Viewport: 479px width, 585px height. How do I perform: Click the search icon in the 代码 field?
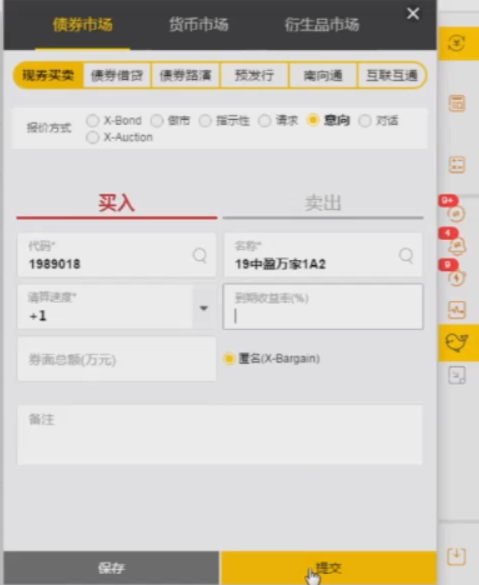point(200,256)
